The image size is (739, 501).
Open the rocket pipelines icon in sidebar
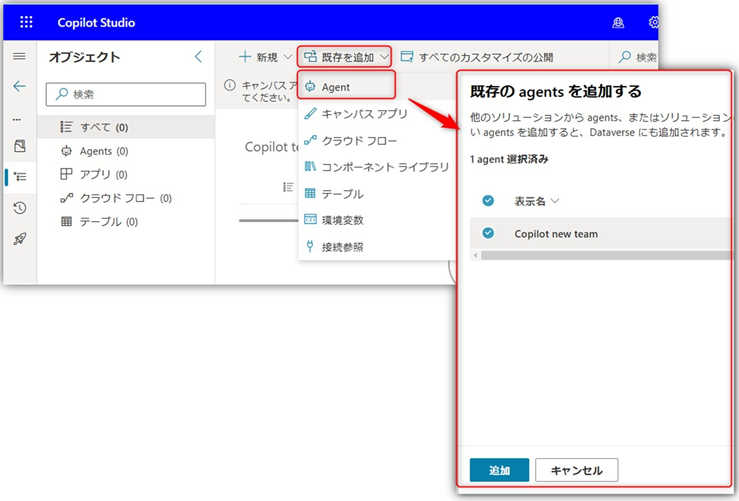coord(20,239)
